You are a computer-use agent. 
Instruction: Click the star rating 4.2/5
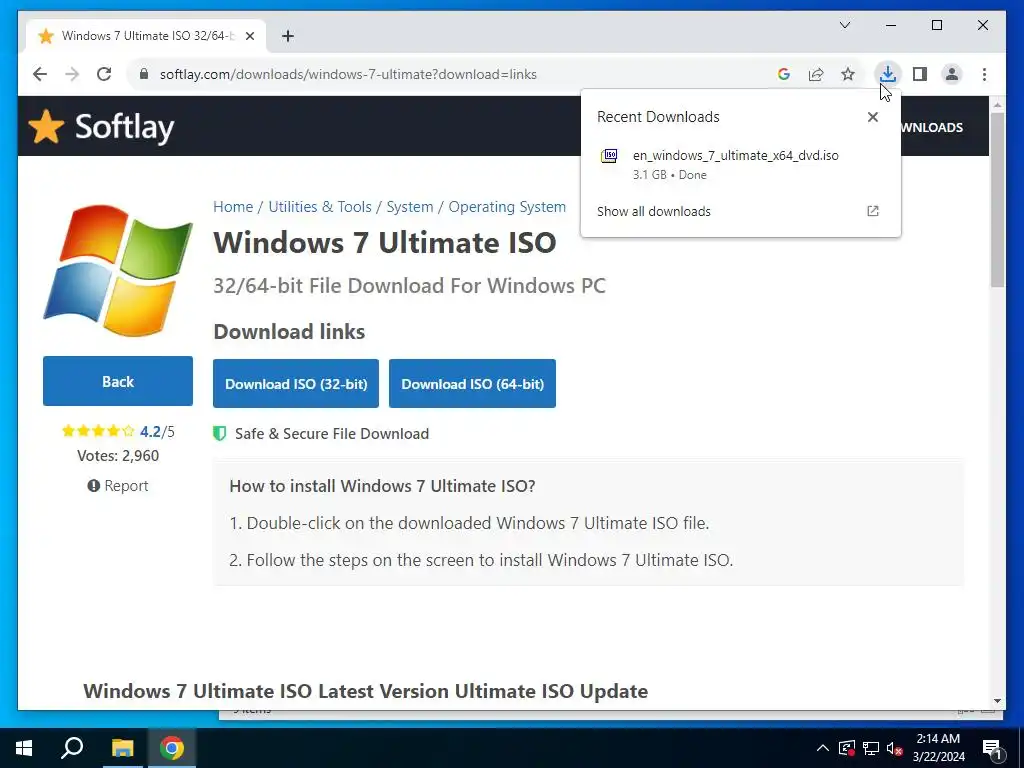(118, 431)
